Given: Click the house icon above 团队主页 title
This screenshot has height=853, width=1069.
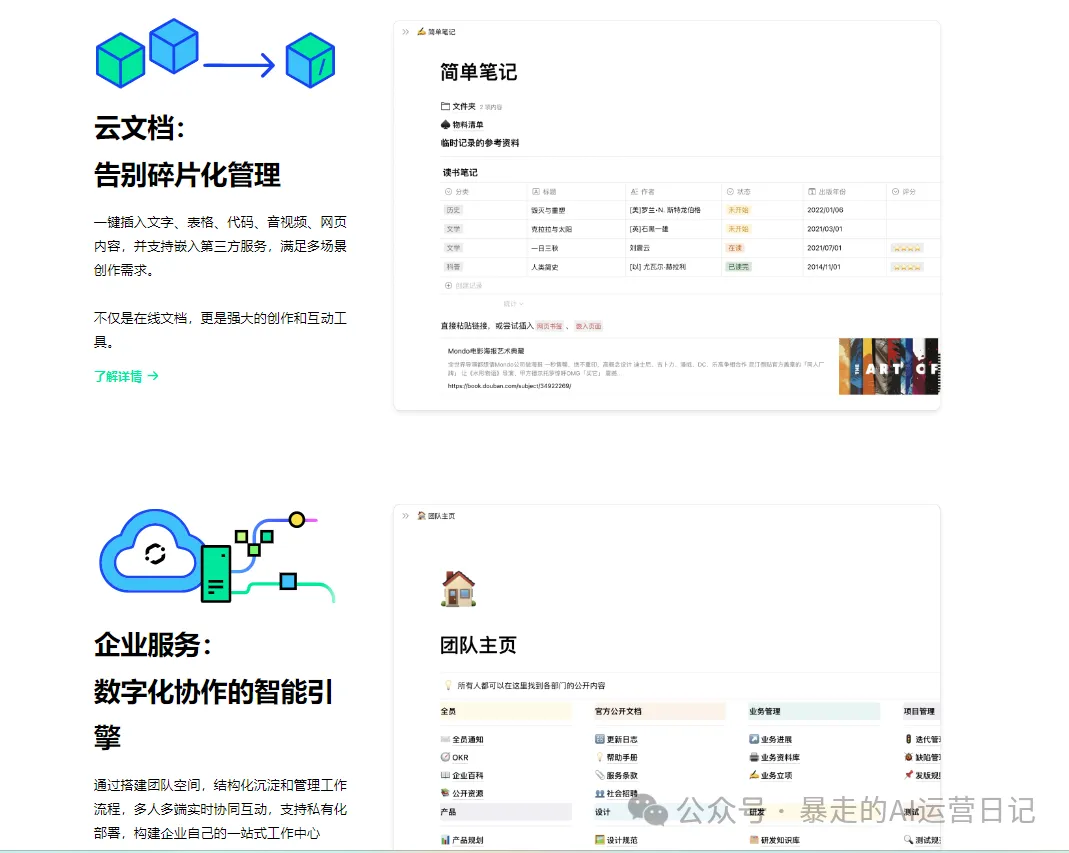Looking at the screenshot, I should 456,588.
